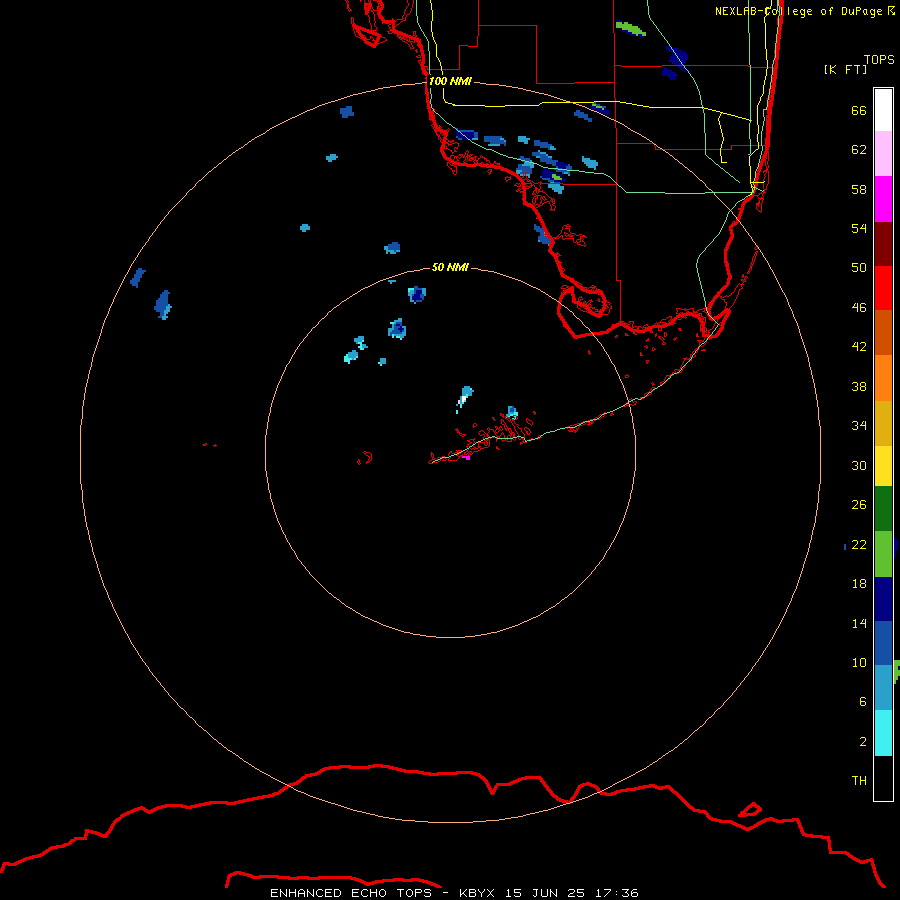The width and height of the screenshot is (900, 900).
Task: Click the large green echo at the map's top
Action: tap(630, 28)
